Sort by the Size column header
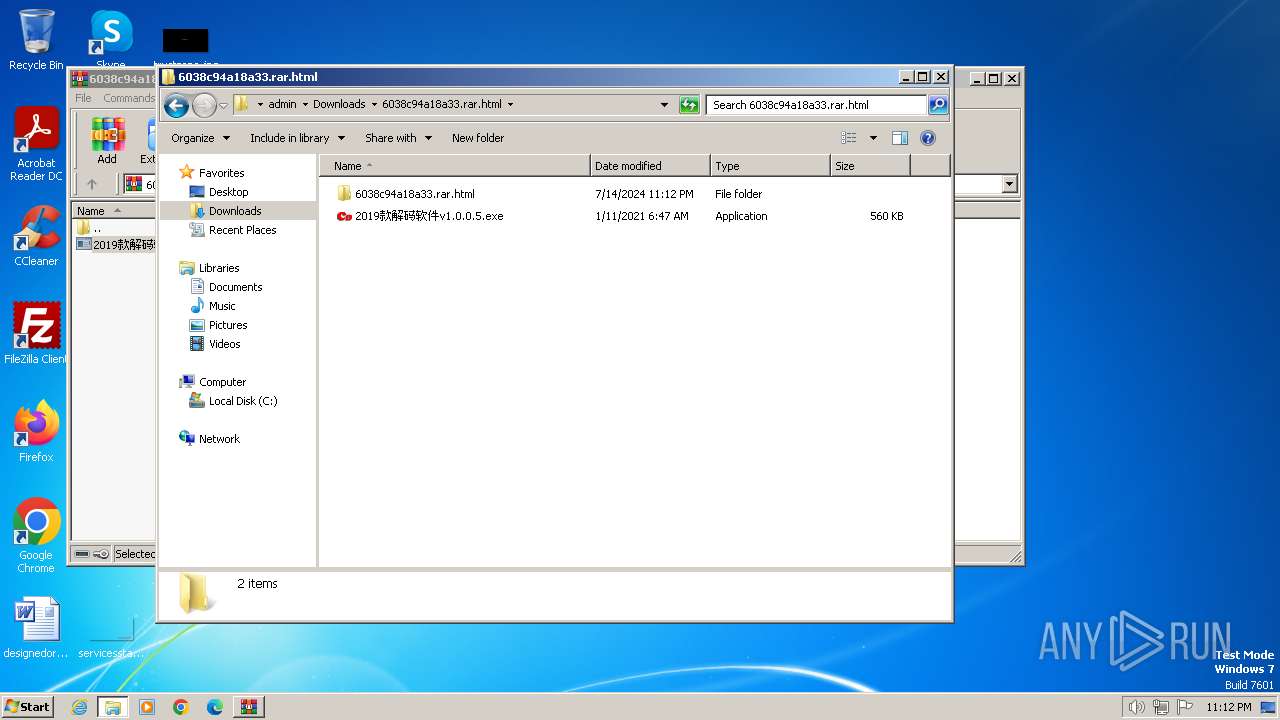 (870, 166)
